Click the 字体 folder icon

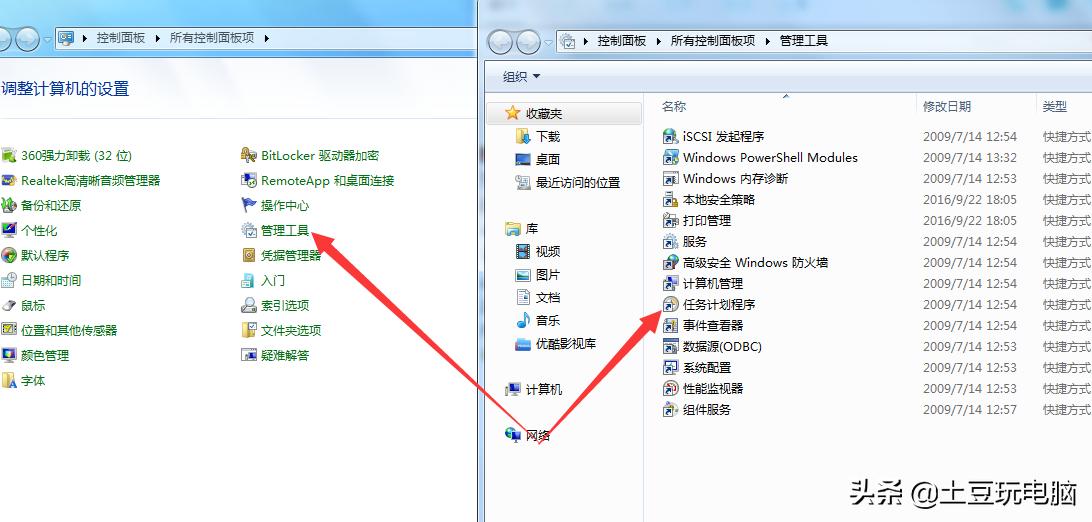tap(8, 380)
